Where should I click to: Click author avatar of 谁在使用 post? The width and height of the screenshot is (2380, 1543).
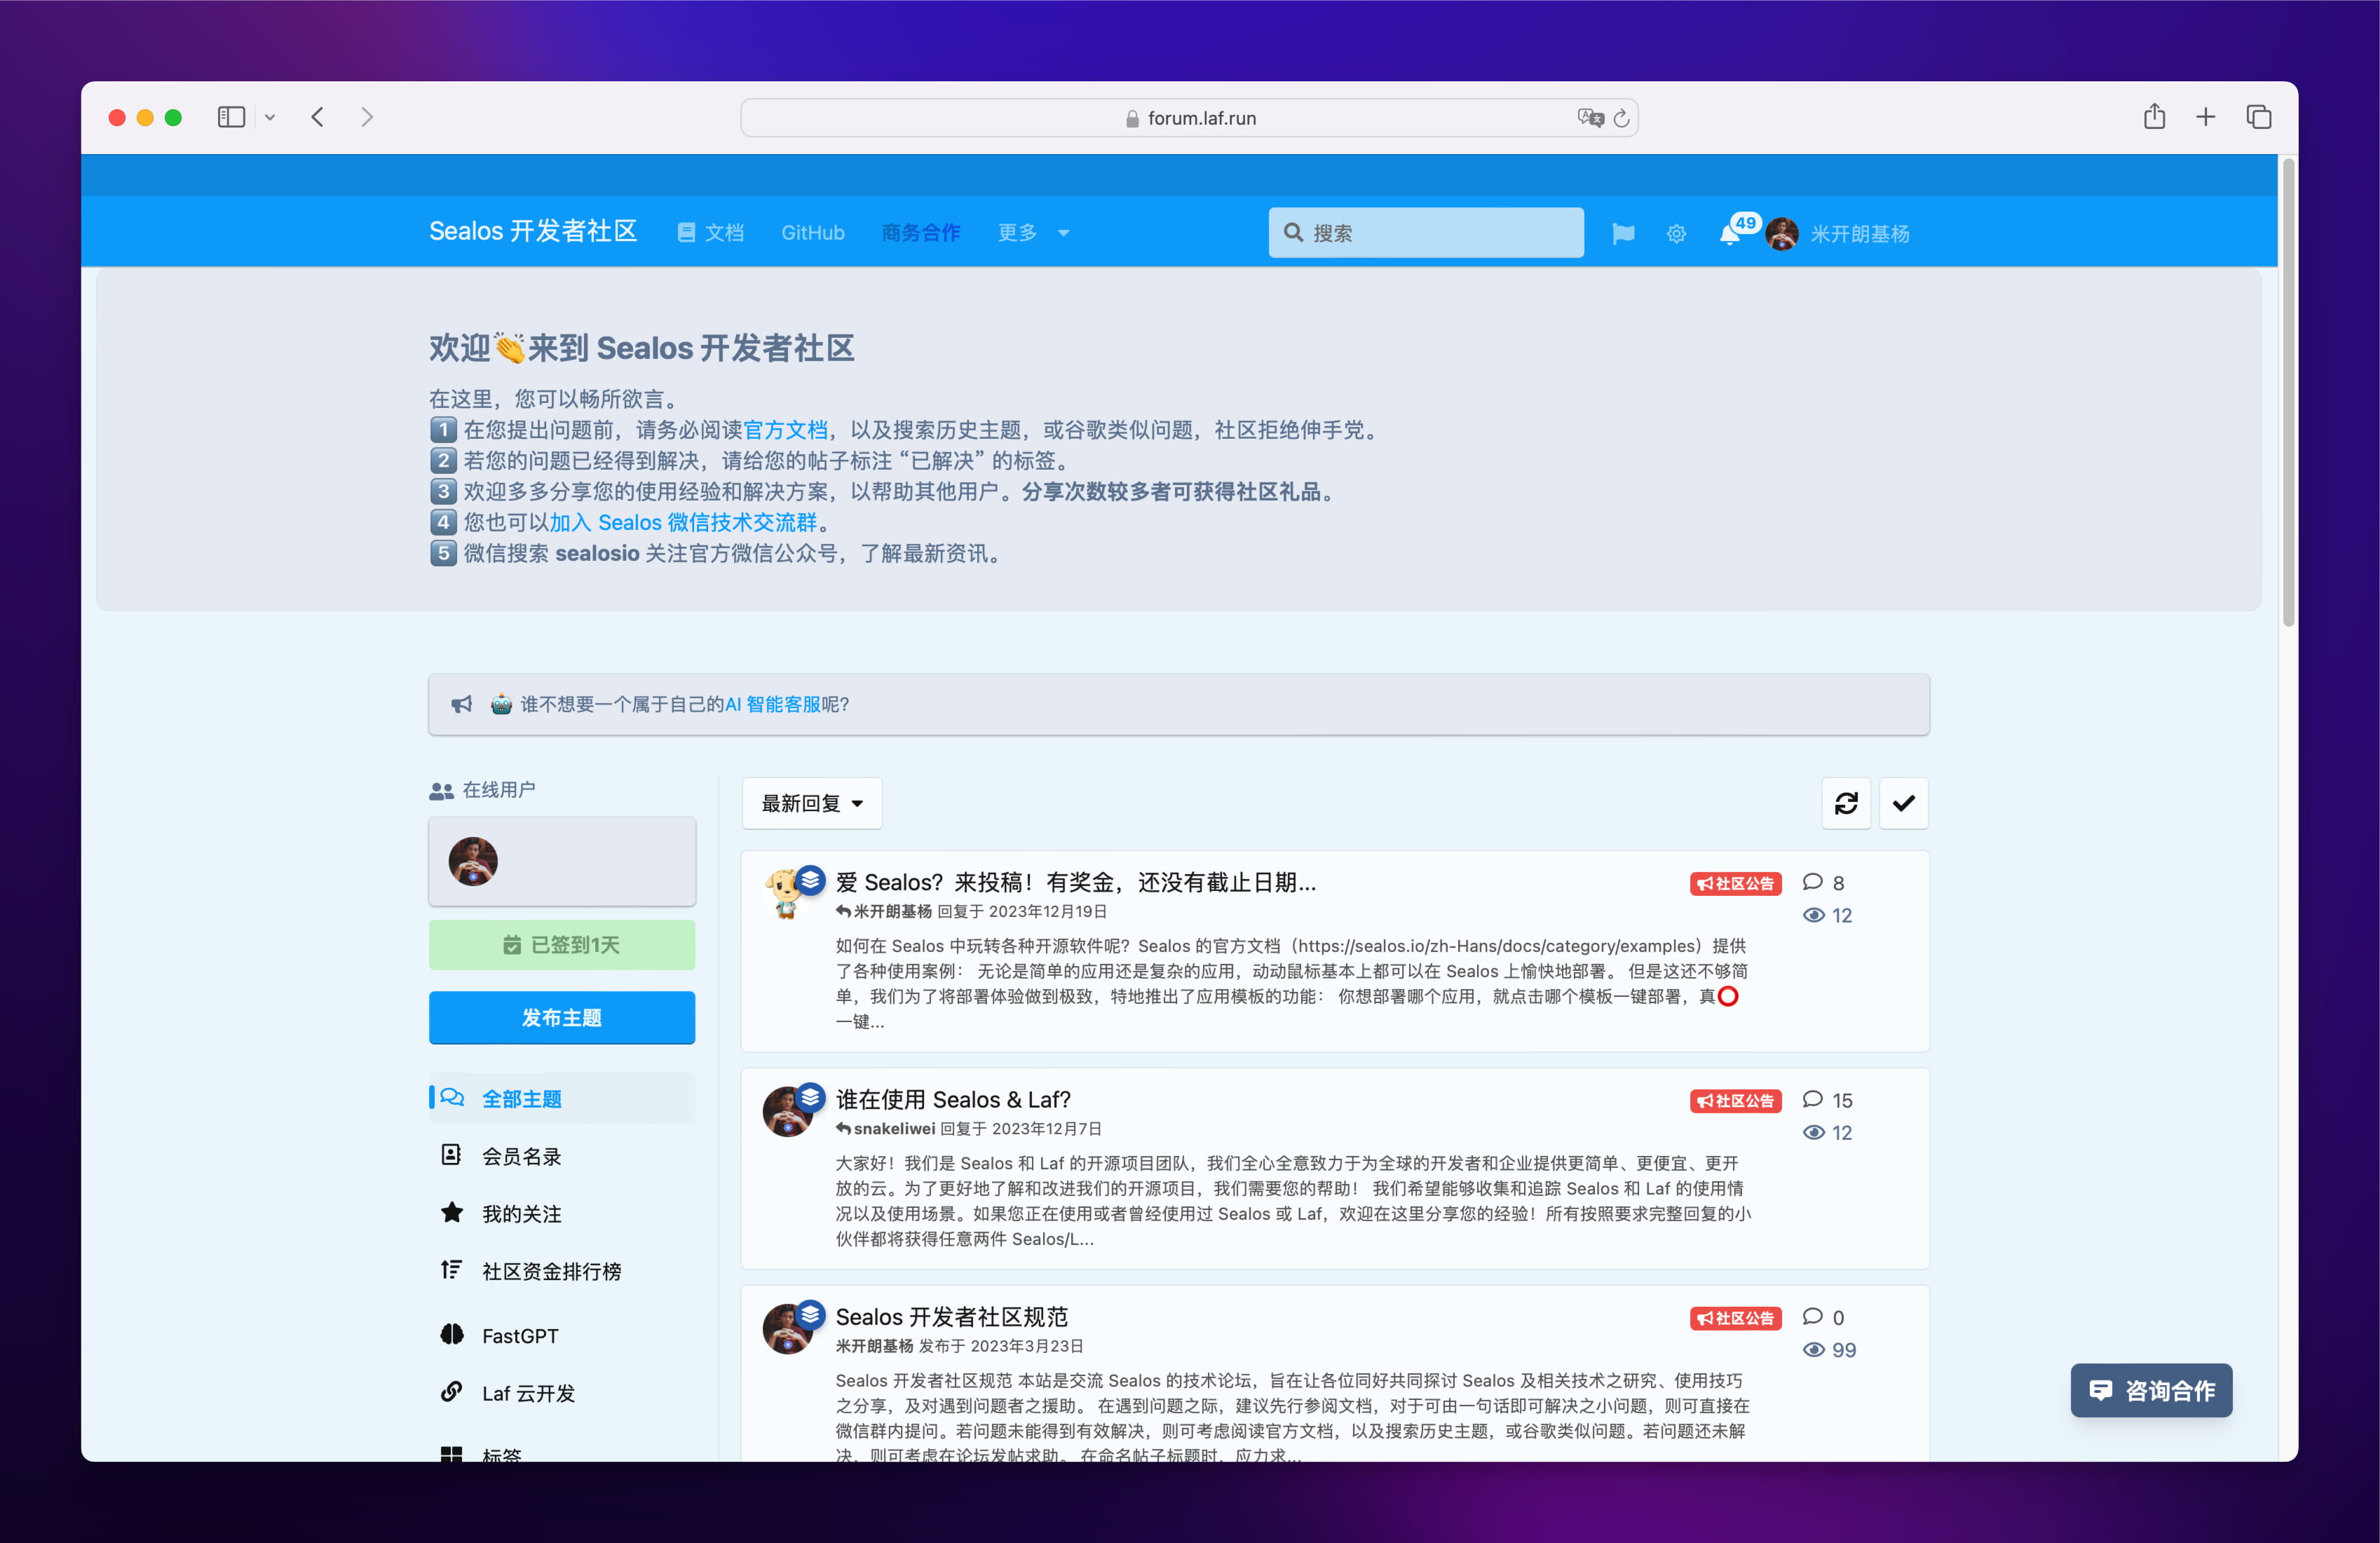pyautogui.click(x=787, y=1111)
